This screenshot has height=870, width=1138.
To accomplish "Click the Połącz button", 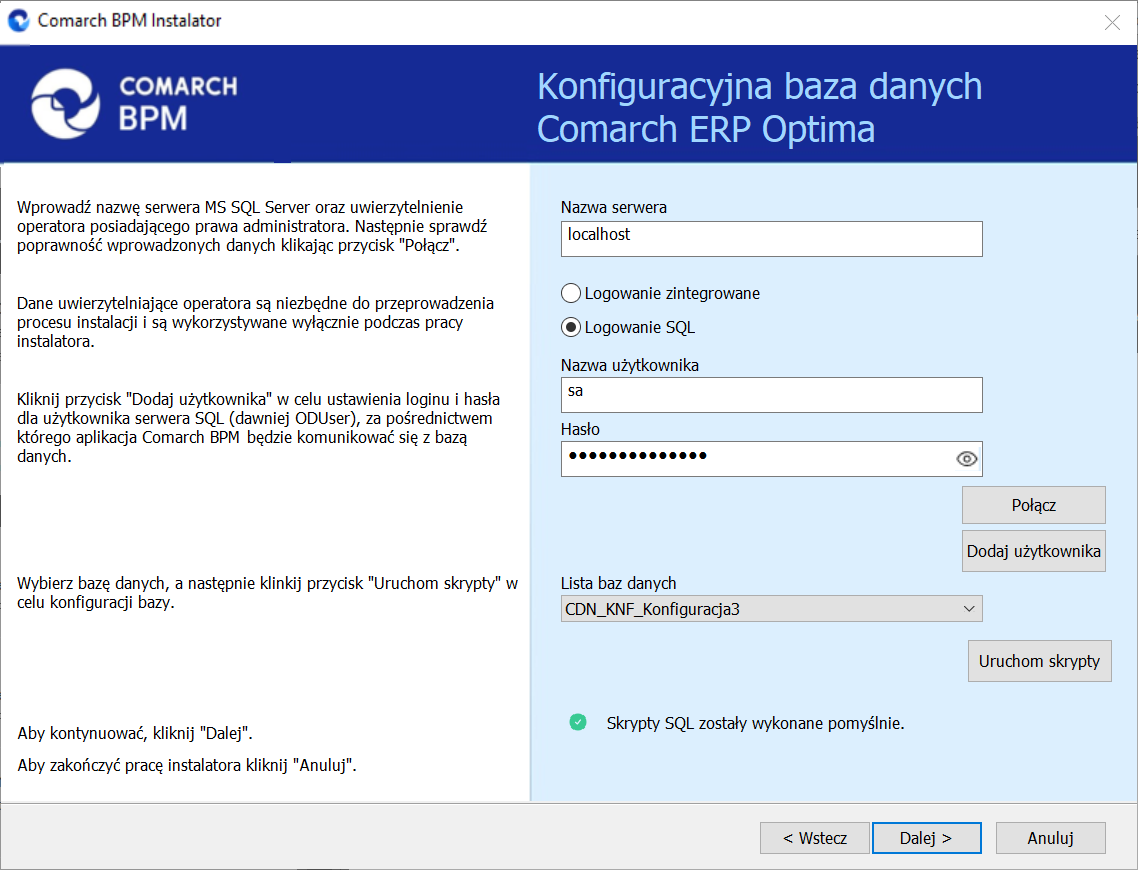I will pos(1033,505).
